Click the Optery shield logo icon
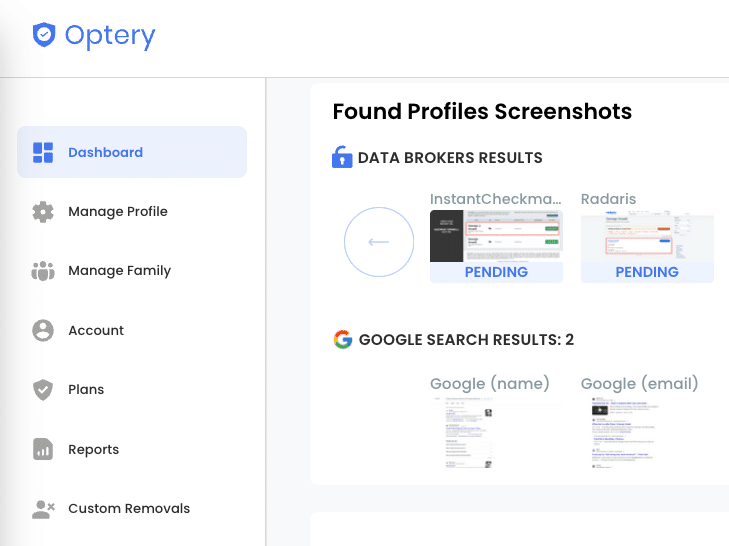Image resolution: width=729 pixels, height=546 pixels. pos(44,34)
